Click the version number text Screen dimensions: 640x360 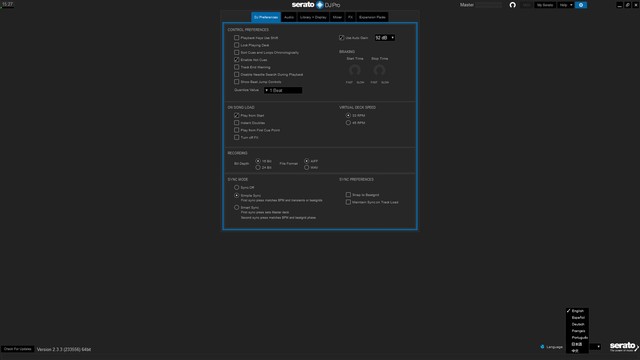[64, 349]
